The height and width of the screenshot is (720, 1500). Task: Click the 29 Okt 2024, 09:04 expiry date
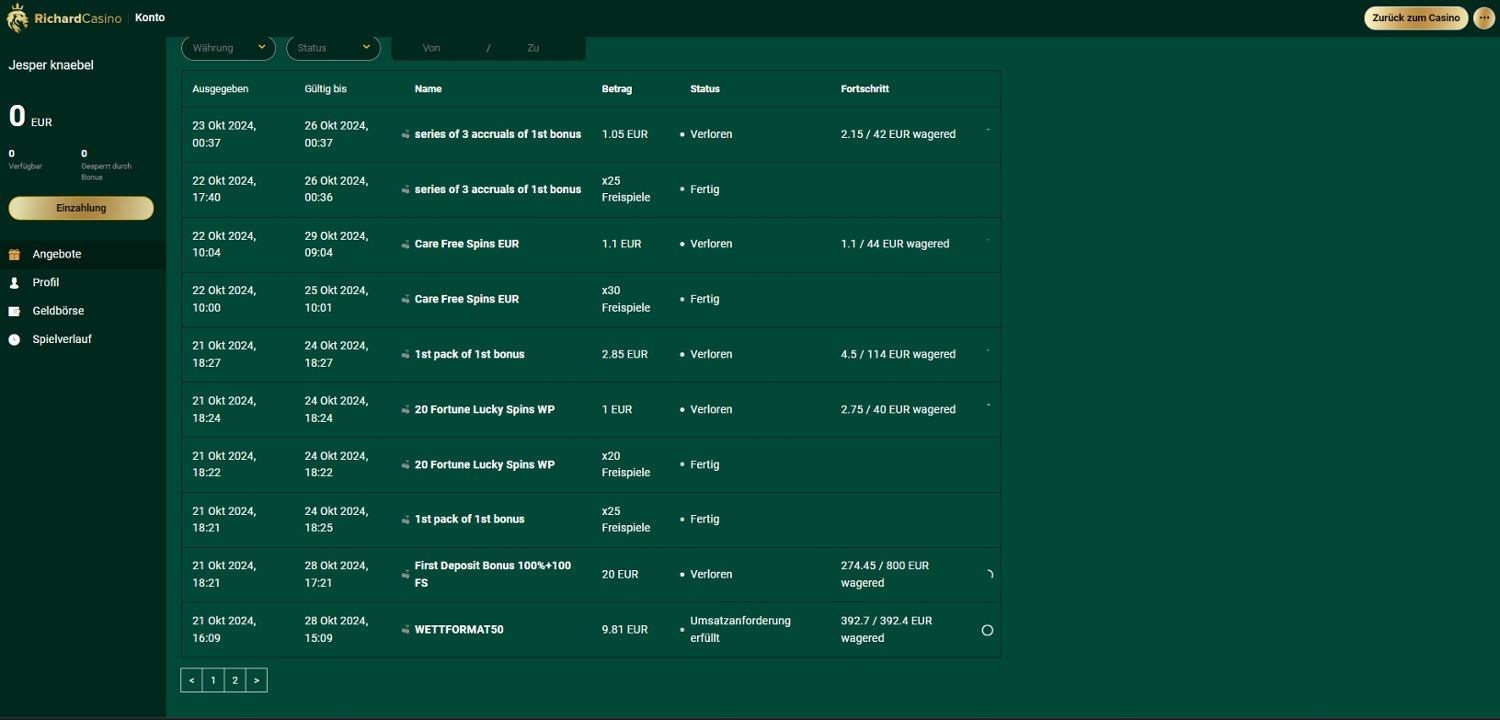[336, 244]
